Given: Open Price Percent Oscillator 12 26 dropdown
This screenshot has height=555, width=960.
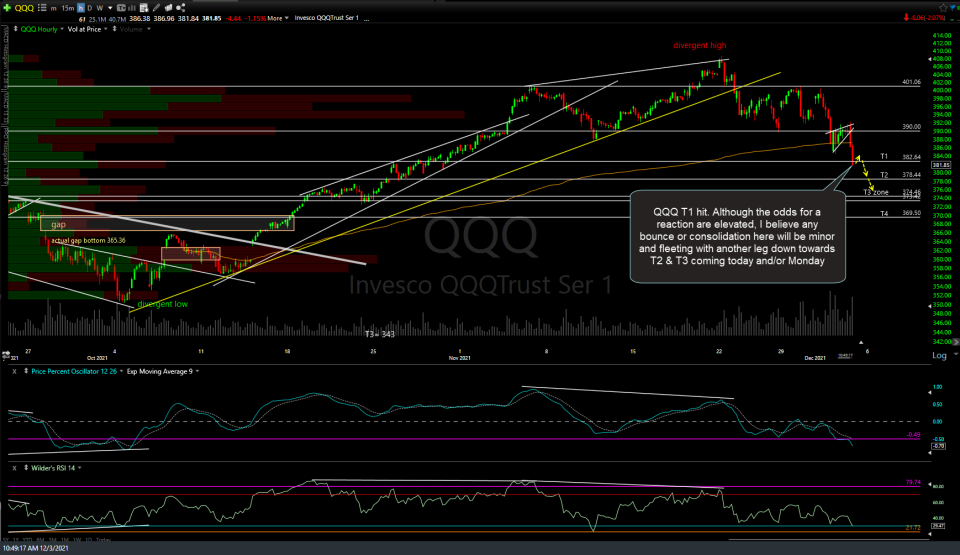Looking at the screenshot, I should [x=121, y=371].
